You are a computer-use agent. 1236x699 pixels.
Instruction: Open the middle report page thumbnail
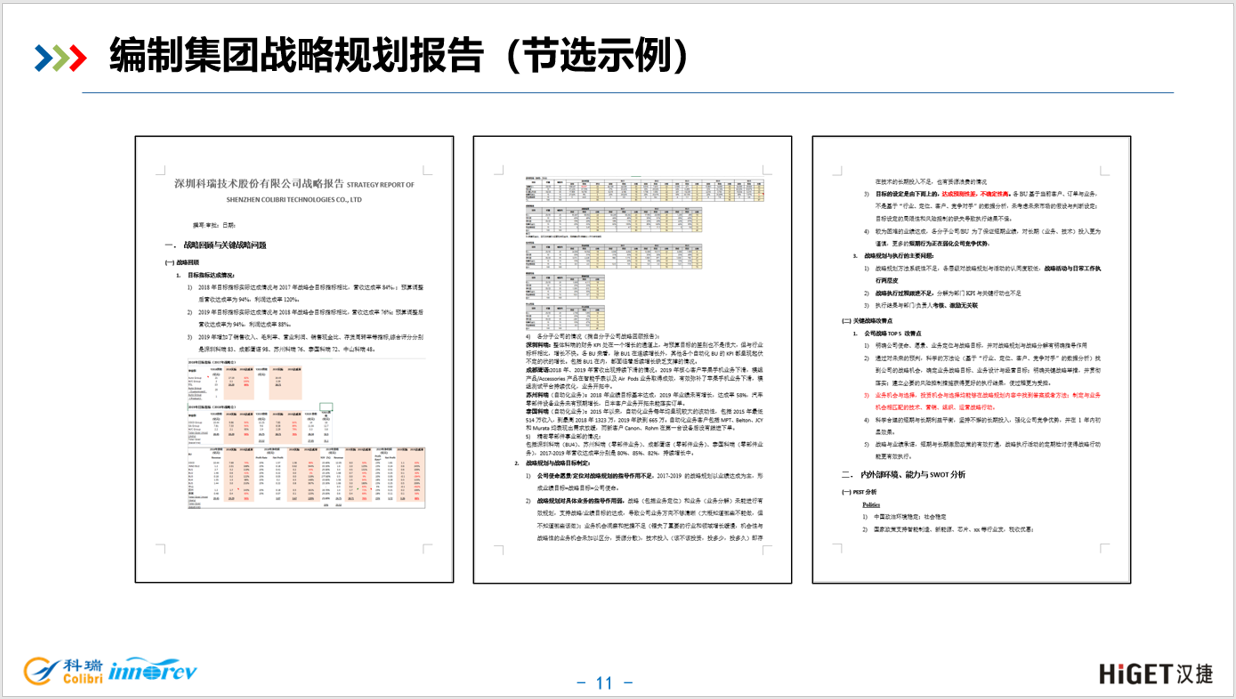pos(632,358)
